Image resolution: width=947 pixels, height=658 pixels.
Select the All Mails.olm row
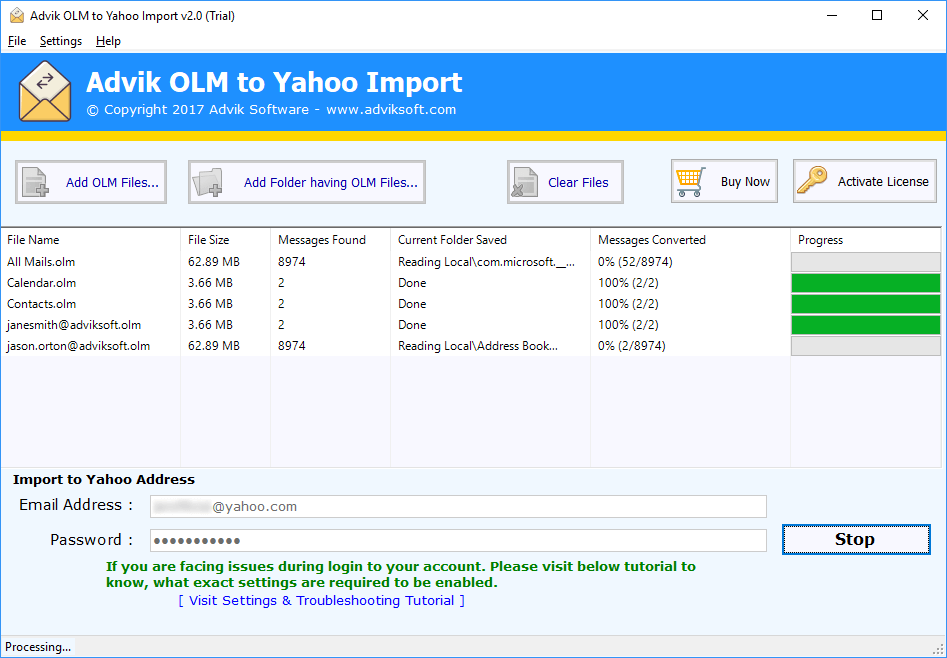(x=471, y=262)
